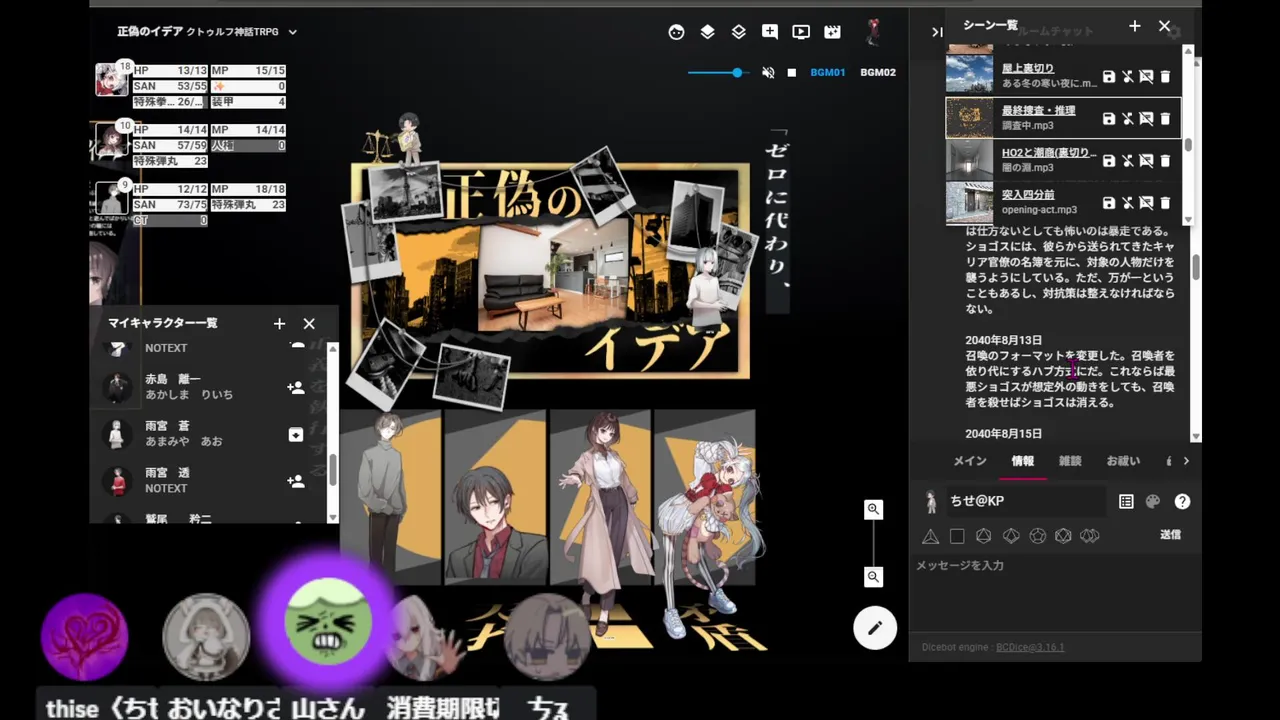1280x720 pixels.
Task: Show more chat tabs with right chevron
Action: pyautogui.click(x=1186, y=461)
